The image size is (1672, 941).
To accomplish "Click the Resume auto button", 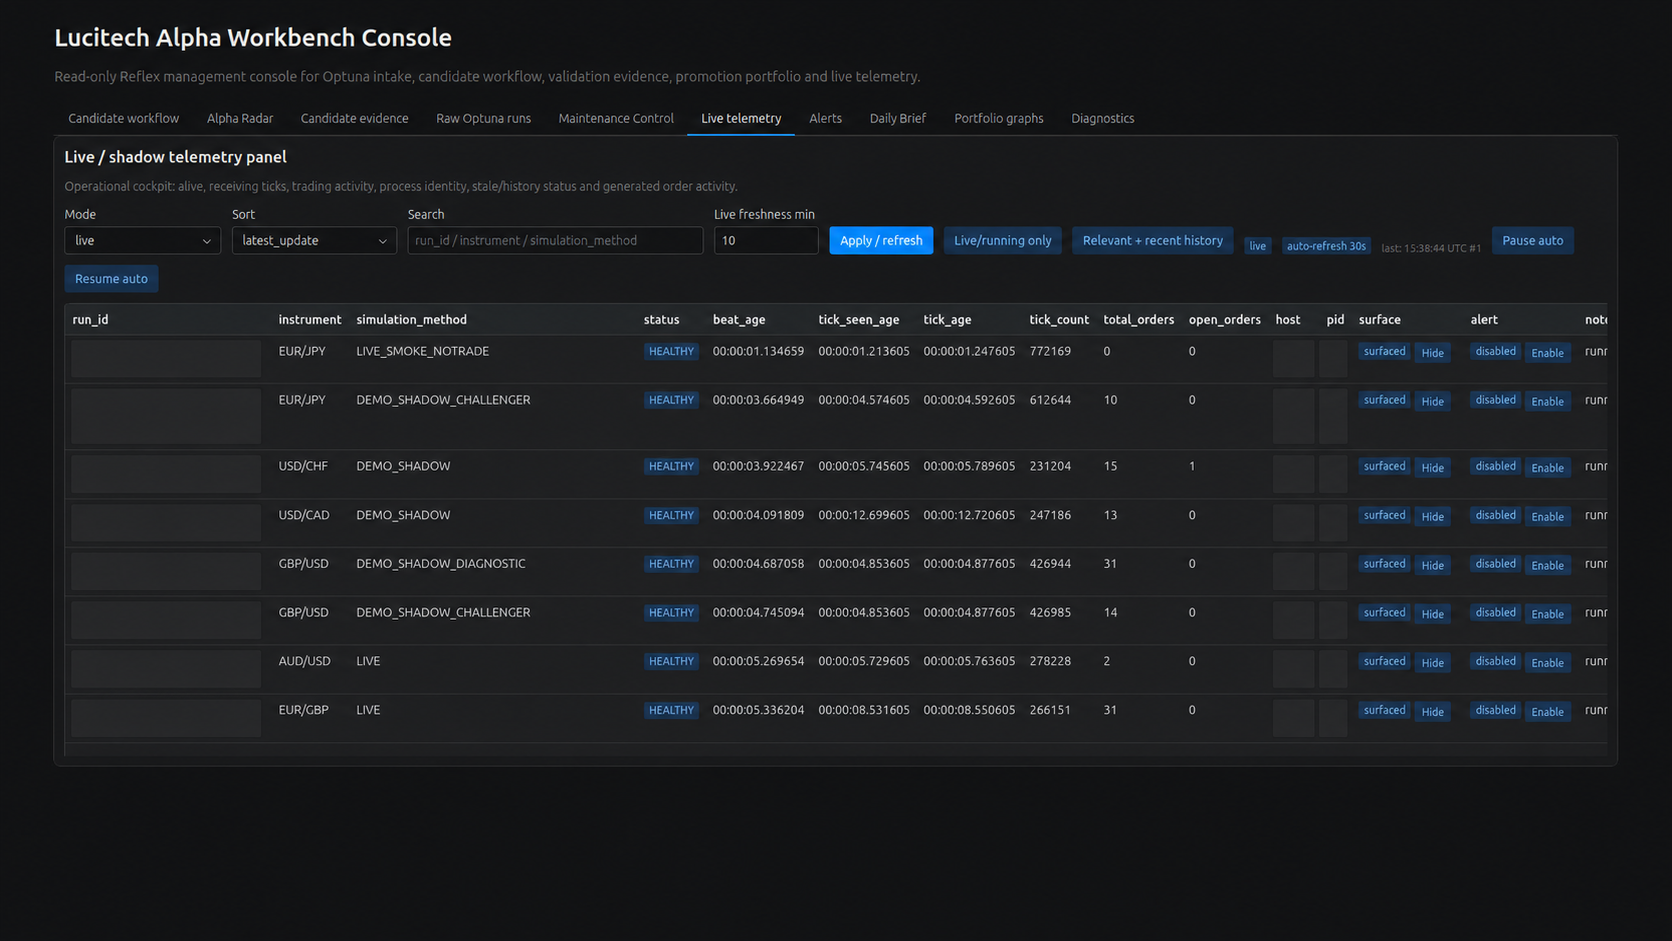I will [111, 278].
